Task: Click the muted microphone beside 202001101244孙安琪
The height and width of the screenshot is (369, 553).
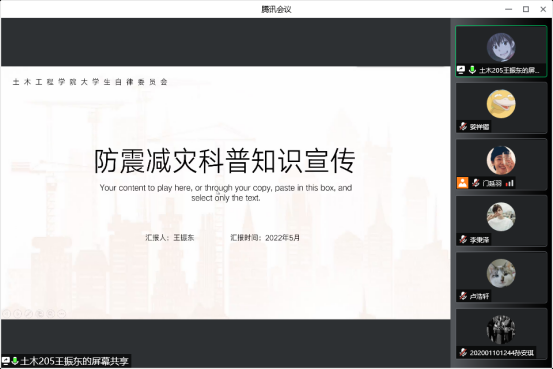Action: [463, 352]
